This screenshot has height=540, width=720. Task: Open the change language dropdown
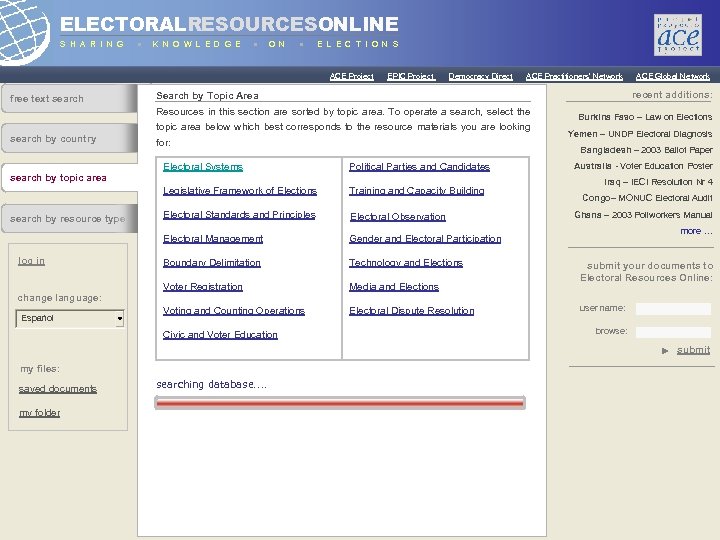click(x=70, y=318)
